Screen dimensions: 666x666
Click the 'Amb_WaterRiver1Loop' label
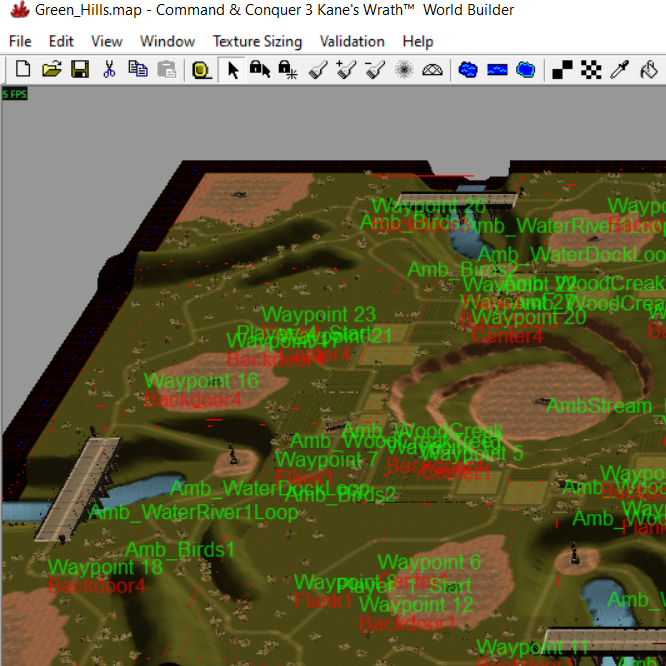(194, 513)
